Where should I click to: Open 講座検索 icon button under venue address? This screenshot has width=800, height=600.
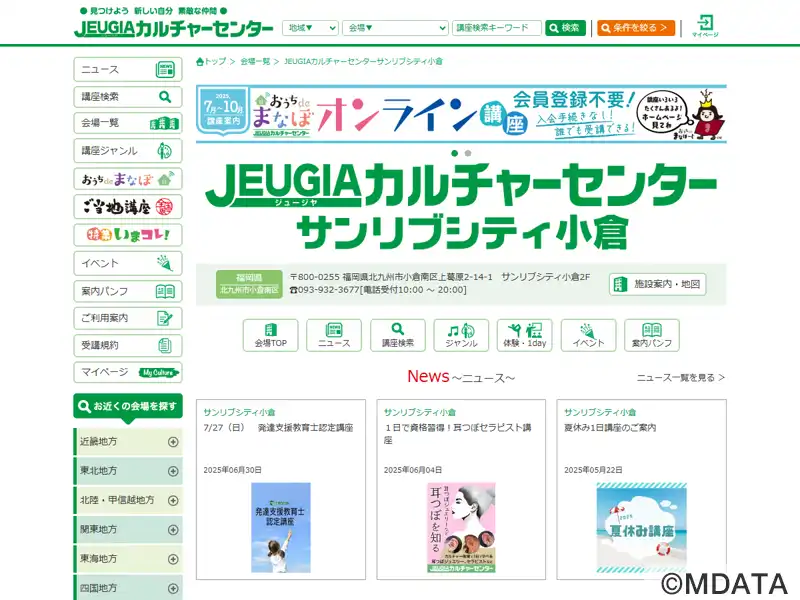coord(397,335)
